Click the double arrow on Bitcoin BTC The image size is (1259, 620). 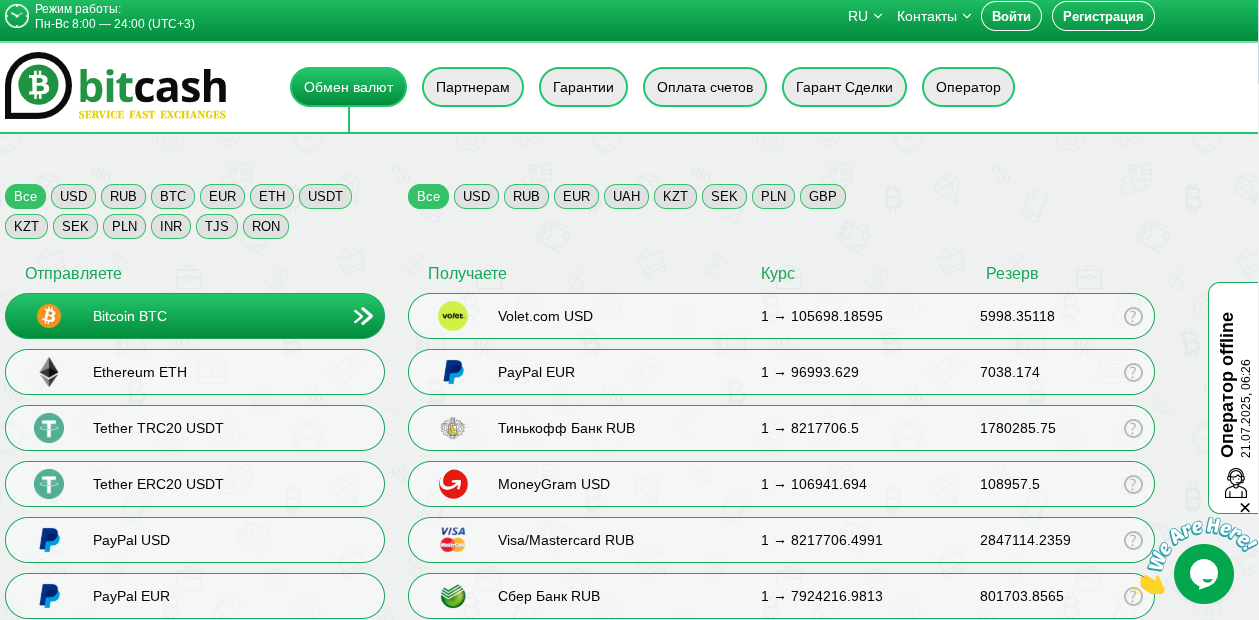coord(363,316)
